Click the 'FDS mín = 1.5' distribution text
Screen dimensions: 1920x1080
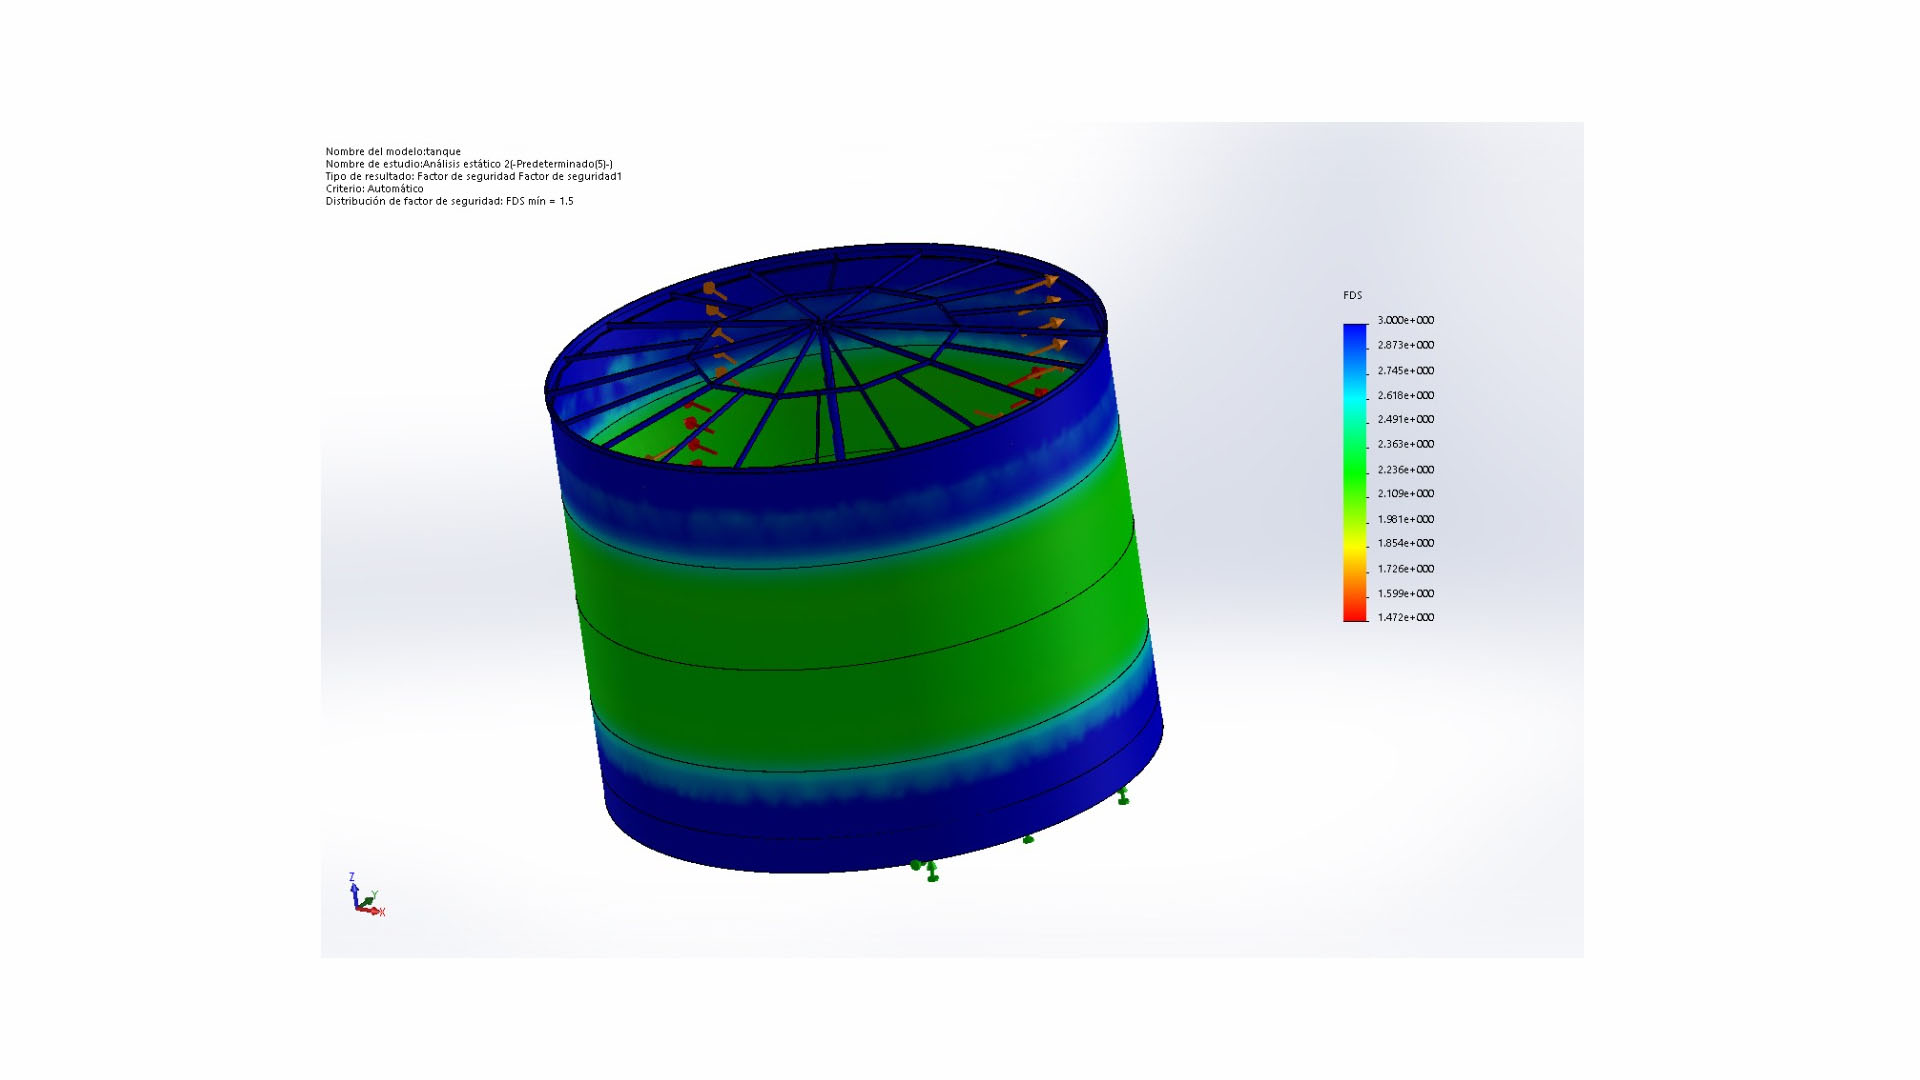pyautogui.click(x=539, y=201)
